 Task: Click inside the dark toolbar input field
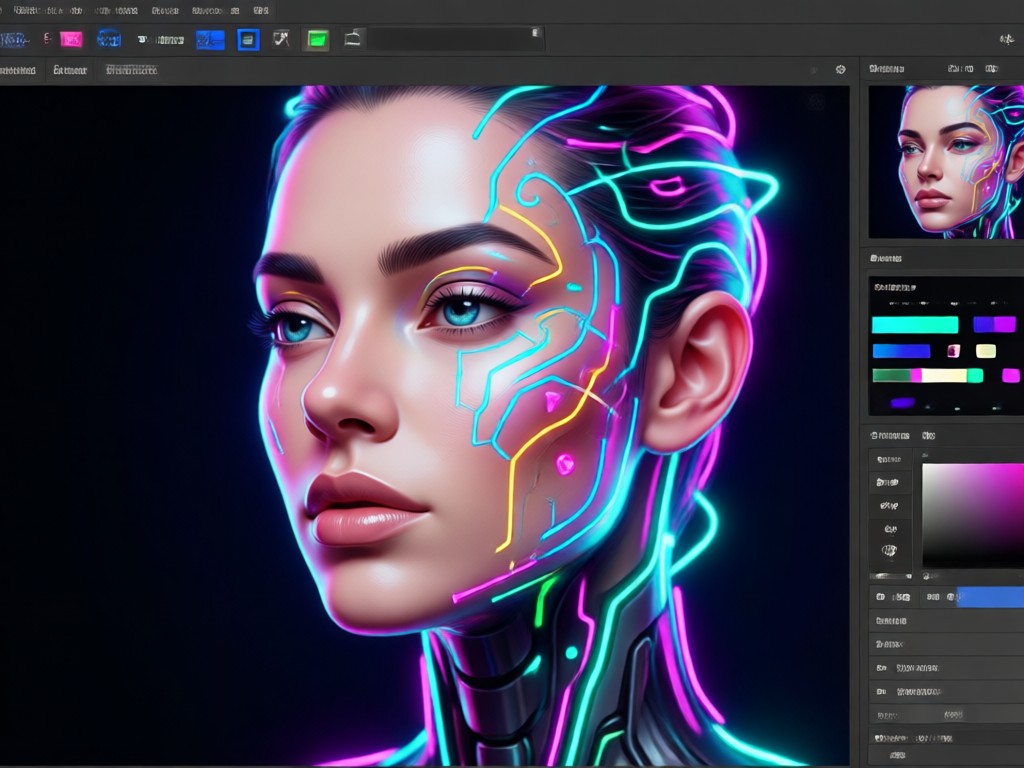pyautogui.click(x=456, y=39)
